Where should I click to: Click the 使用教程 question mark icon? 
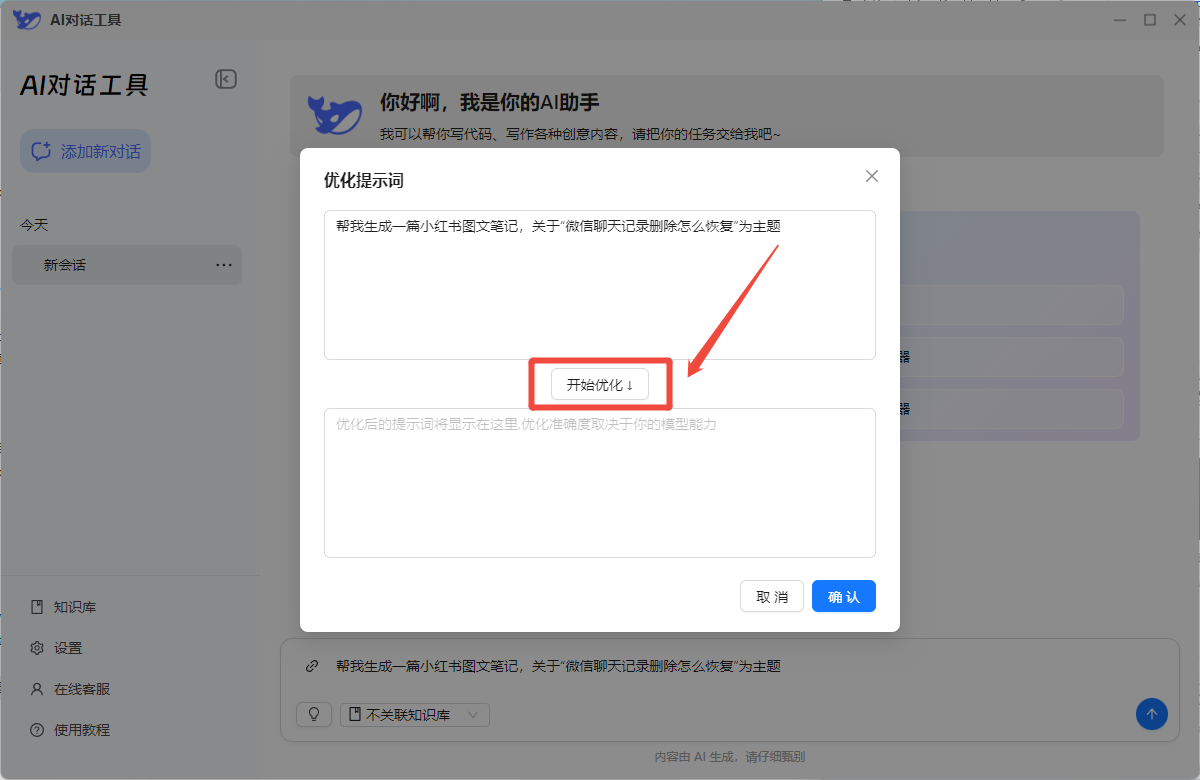click(37, 730)
